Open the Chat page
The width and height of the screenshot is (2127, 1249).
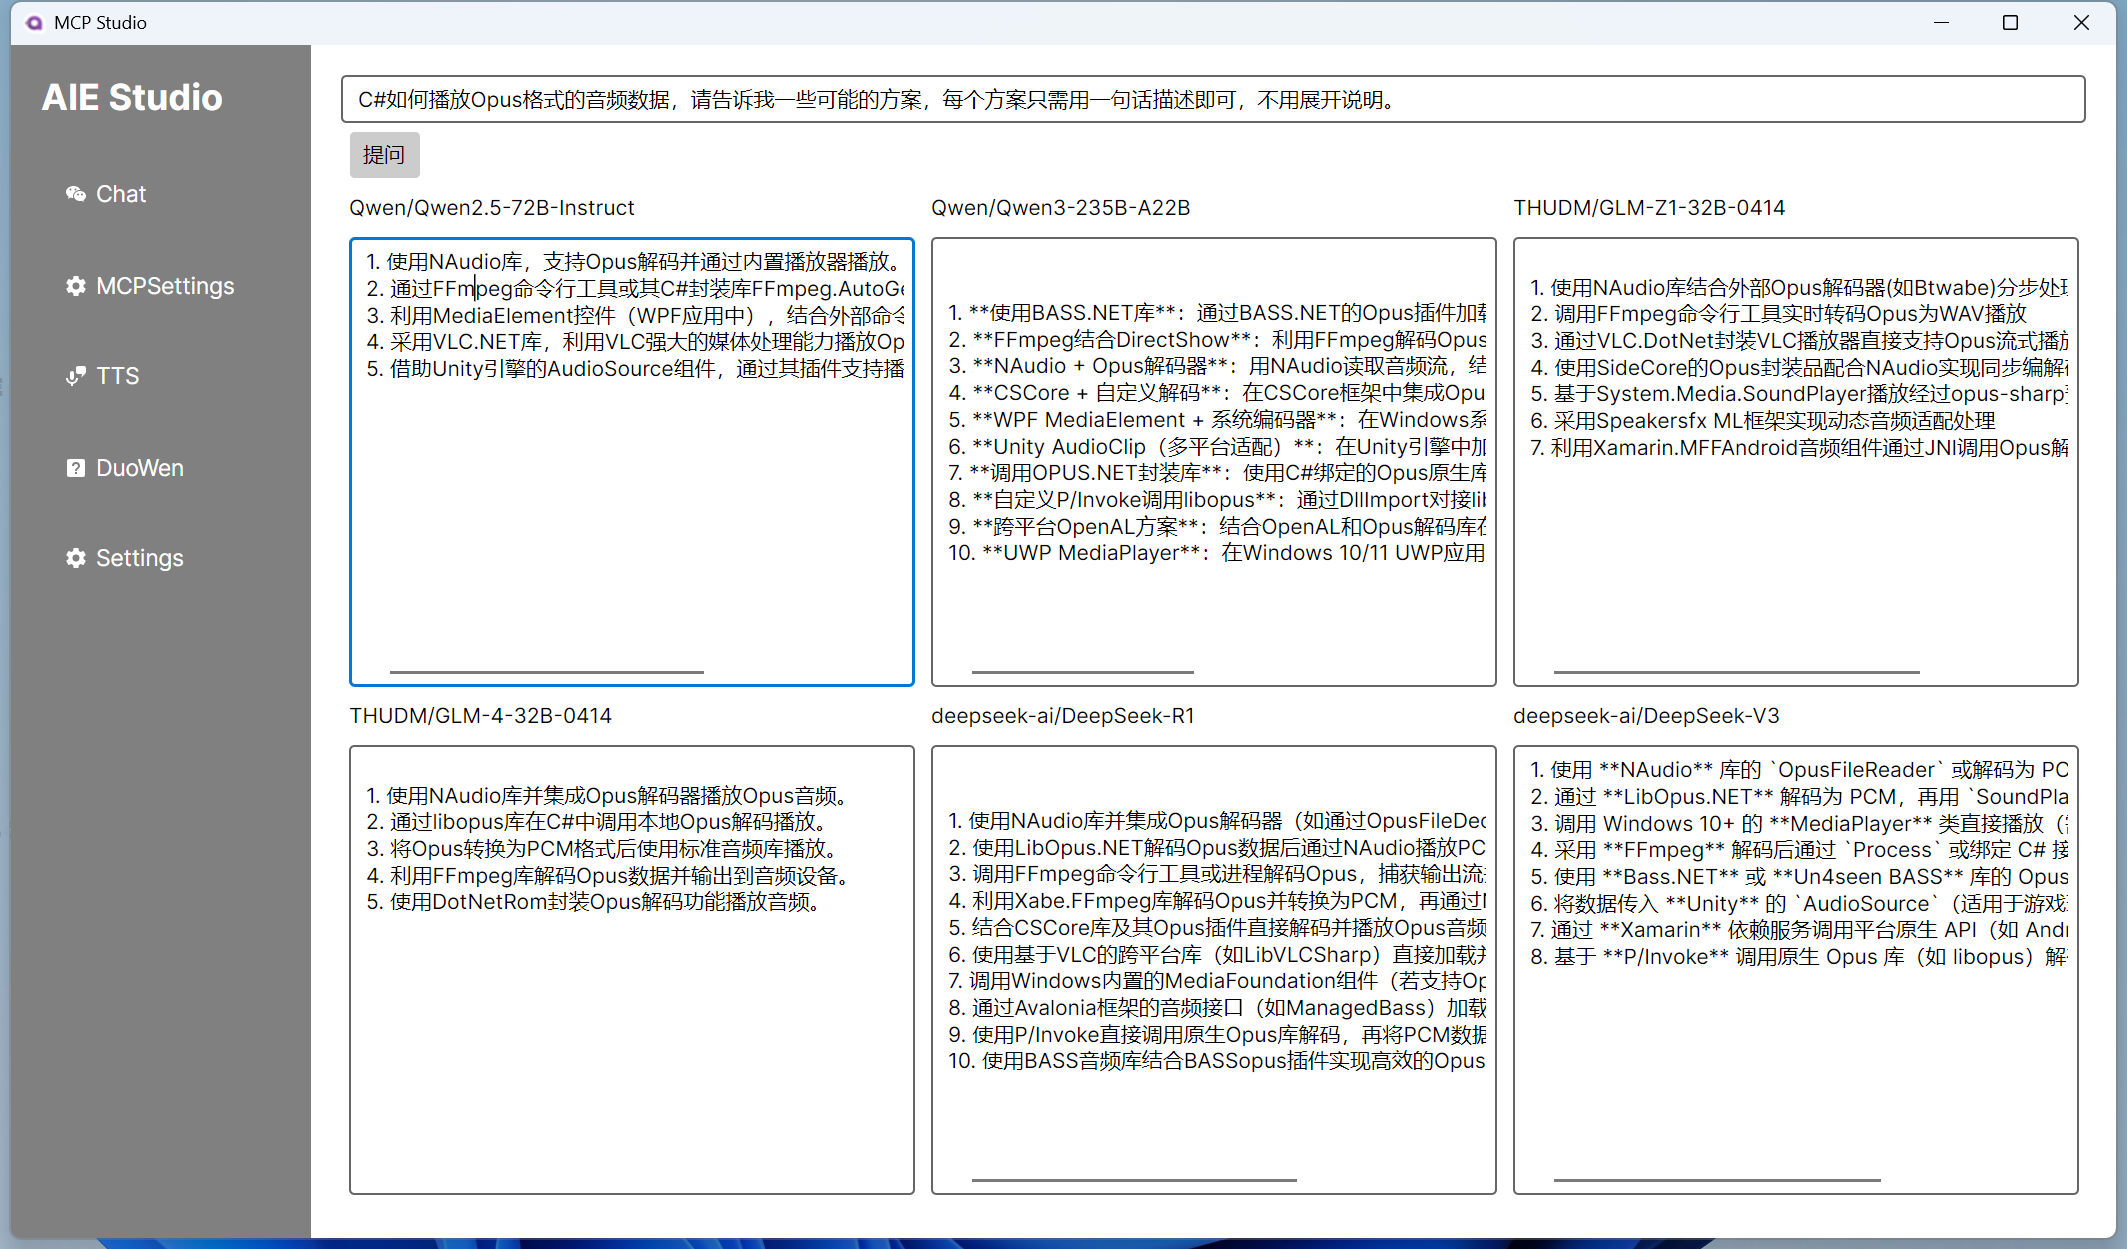(x=120, y=194)
